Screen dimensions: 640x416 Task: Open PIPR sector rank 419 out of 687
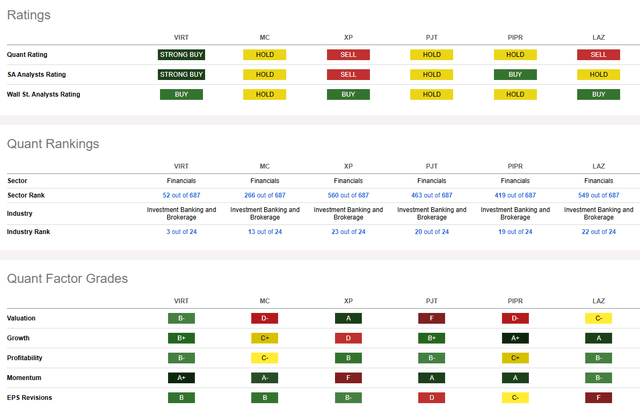tap(515, 195)
